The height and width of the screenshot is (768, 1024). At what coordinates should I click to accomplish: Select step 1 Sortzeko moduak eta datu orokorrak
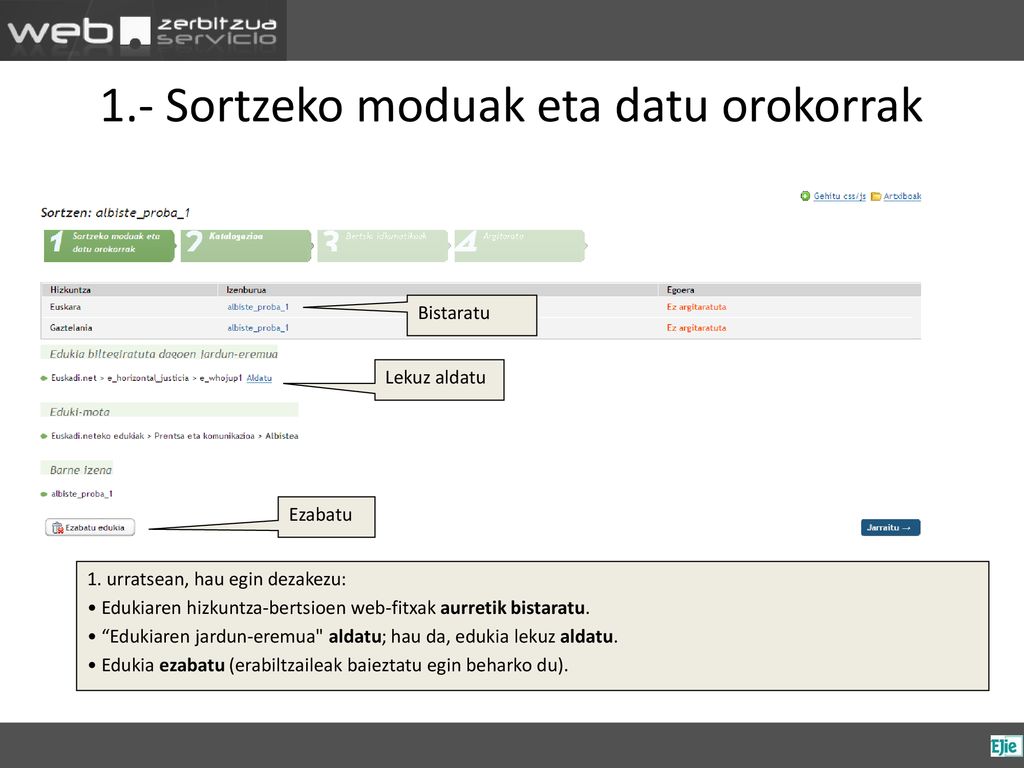click(109, 246)
